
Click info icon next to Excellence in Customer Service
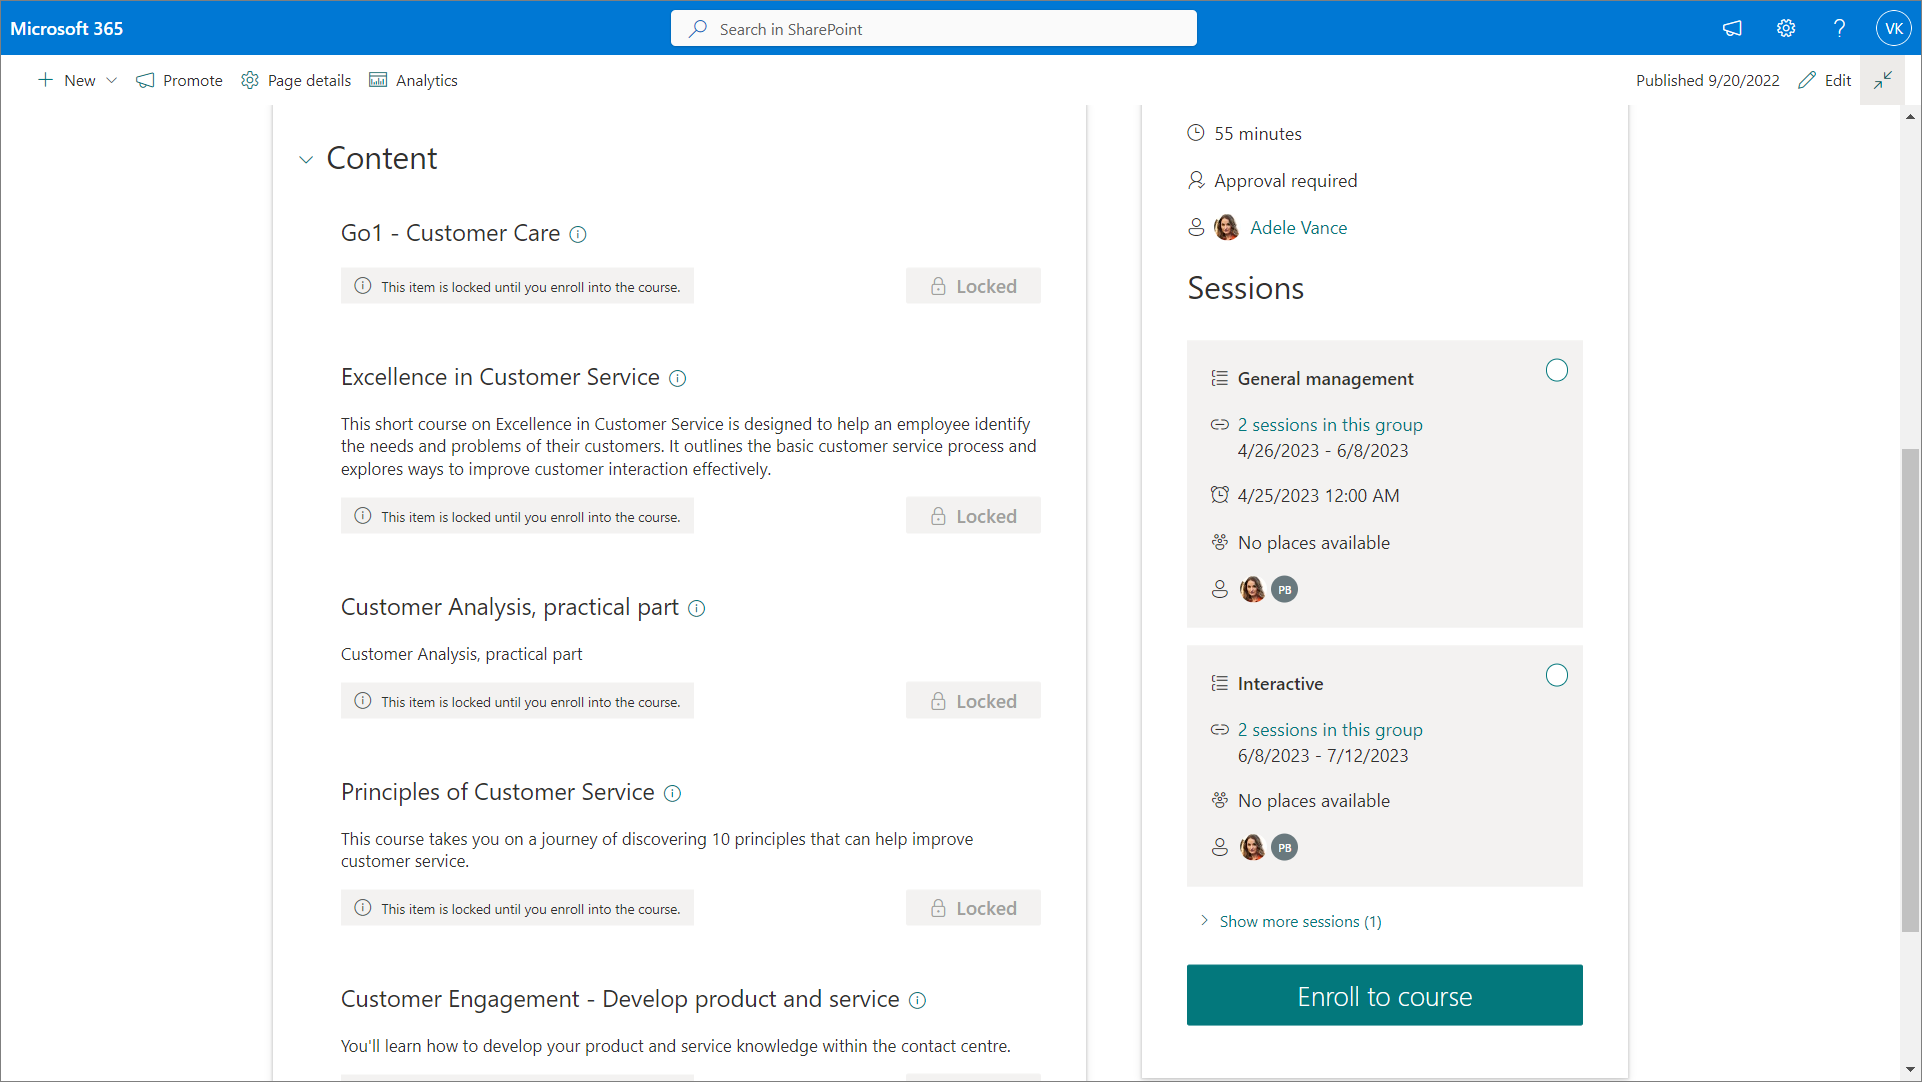coord(678,378)
